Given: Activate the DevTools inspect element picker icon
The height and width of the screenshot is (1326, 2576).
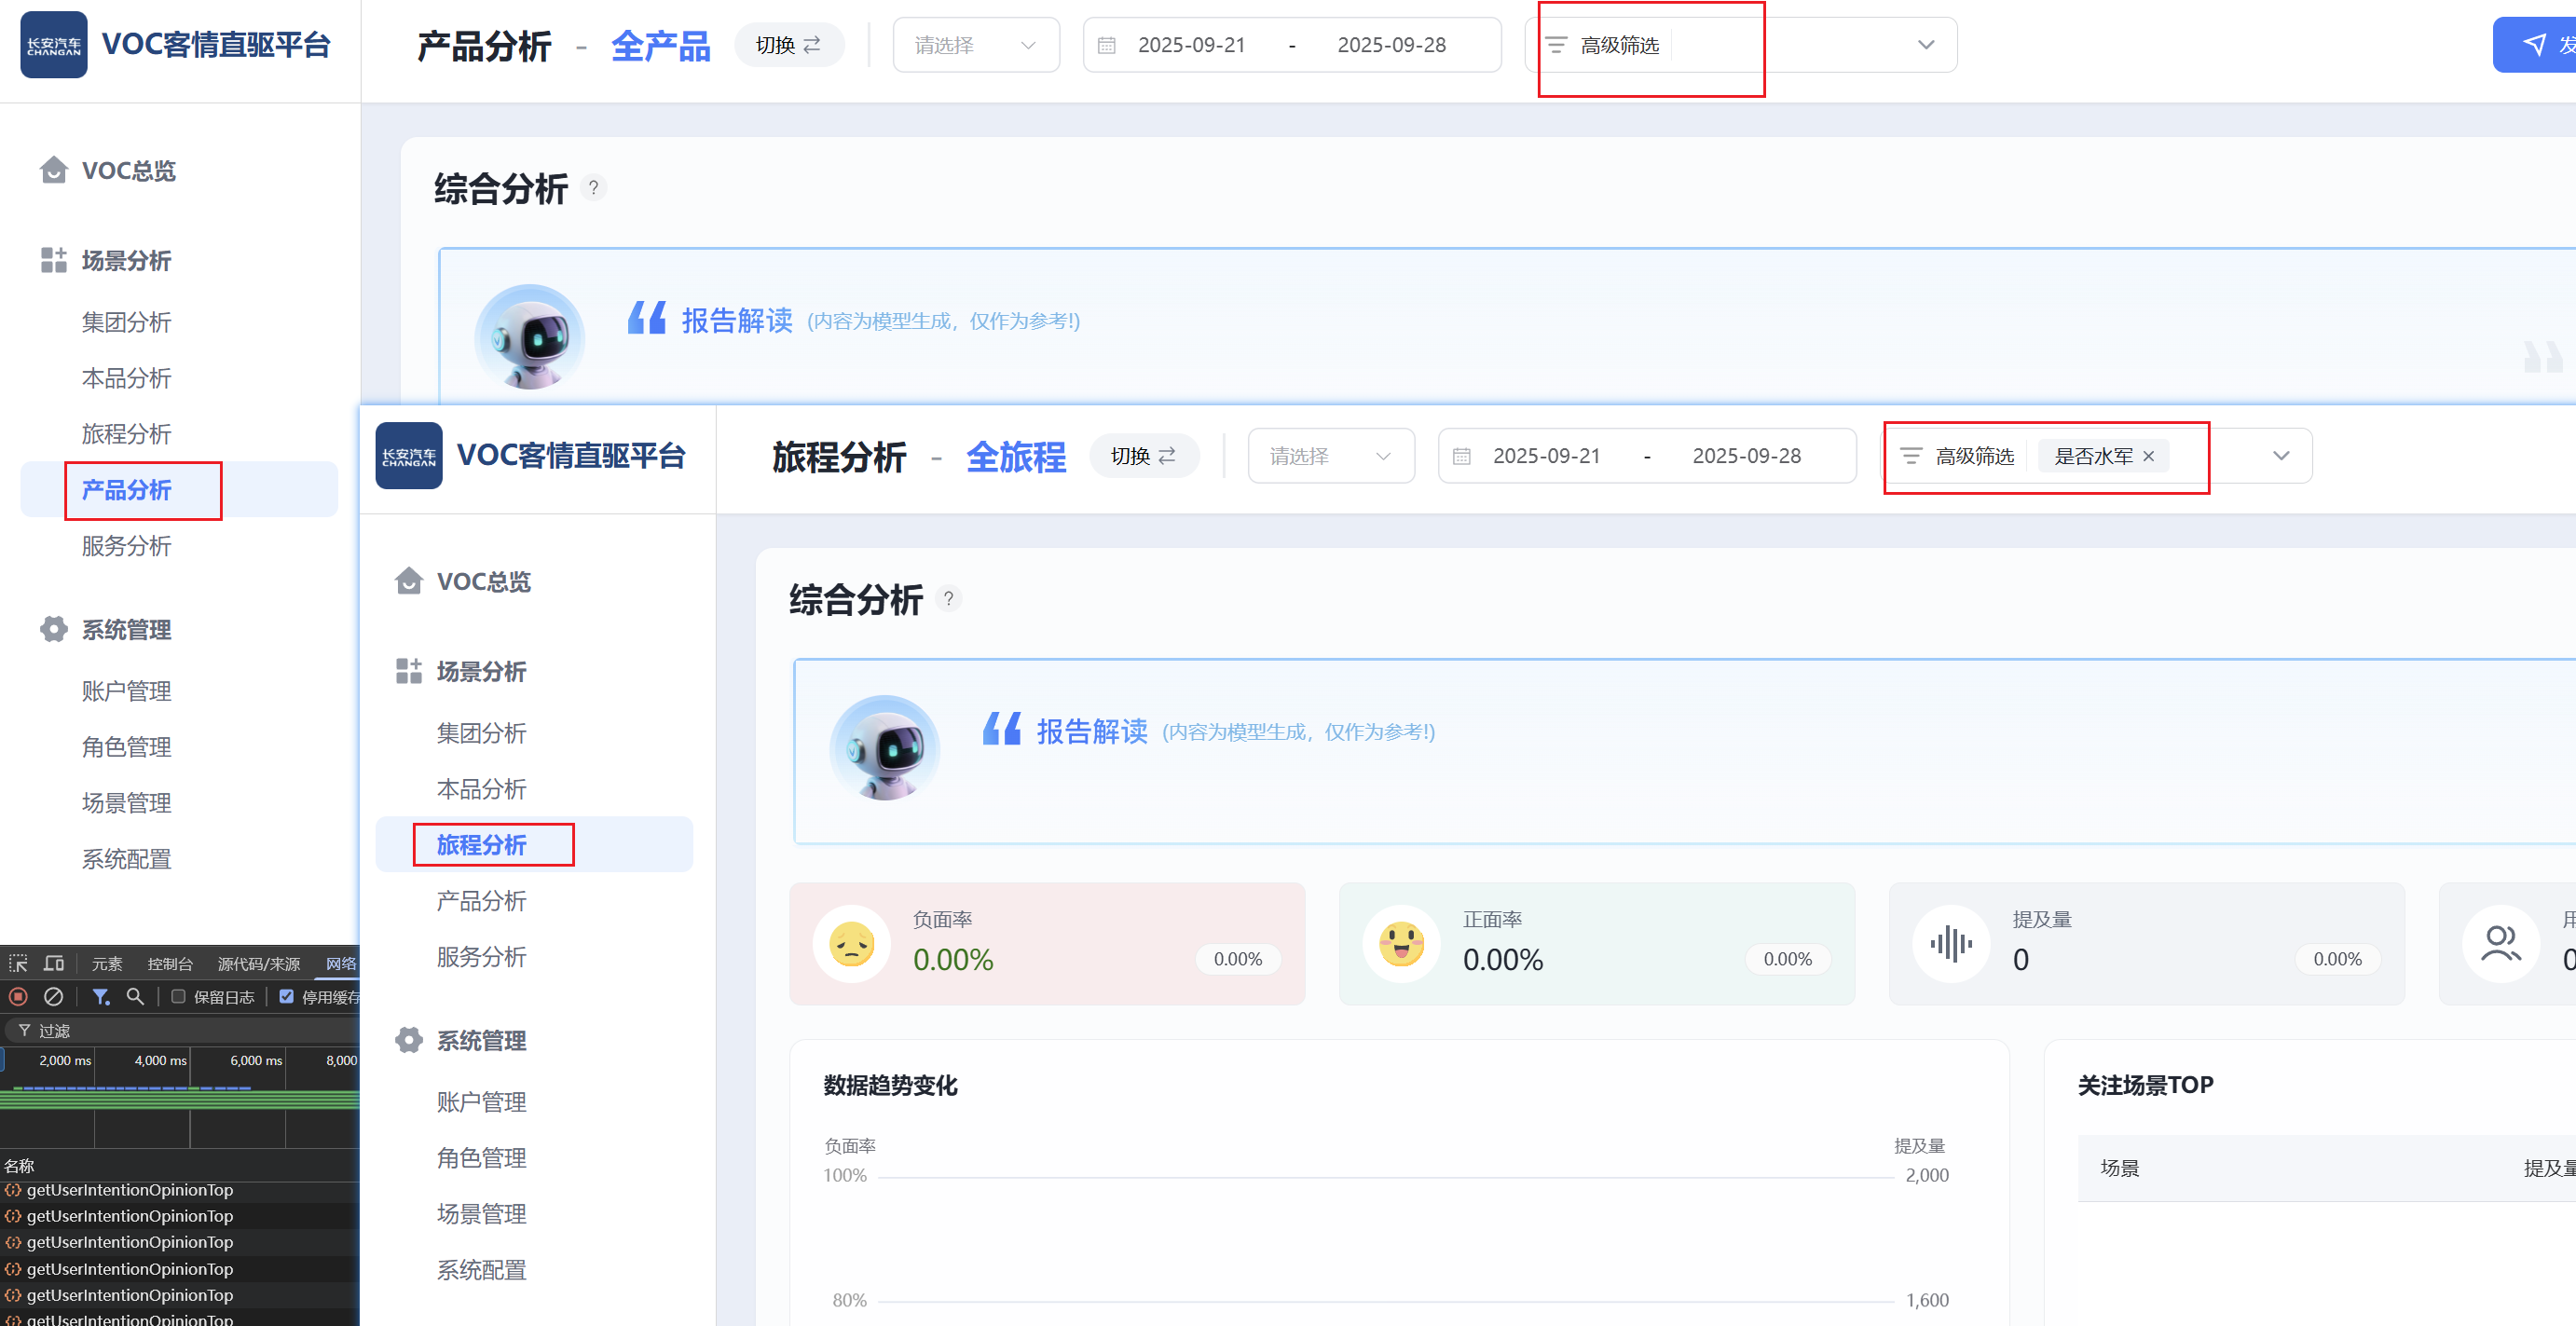Looking at the screenshot, I should point(18,963).
